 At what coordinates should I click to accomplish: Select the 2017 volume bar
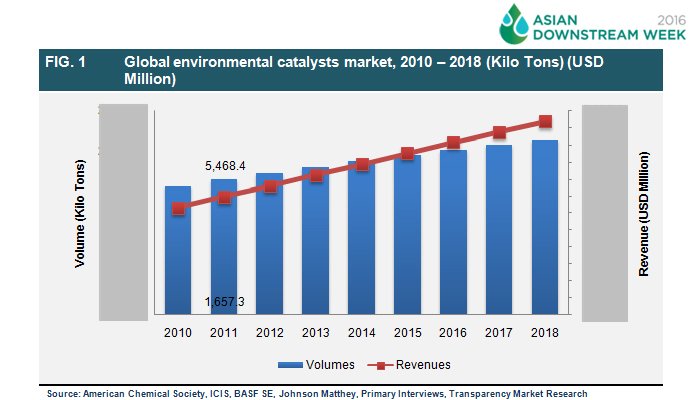(x=499, y=229)
